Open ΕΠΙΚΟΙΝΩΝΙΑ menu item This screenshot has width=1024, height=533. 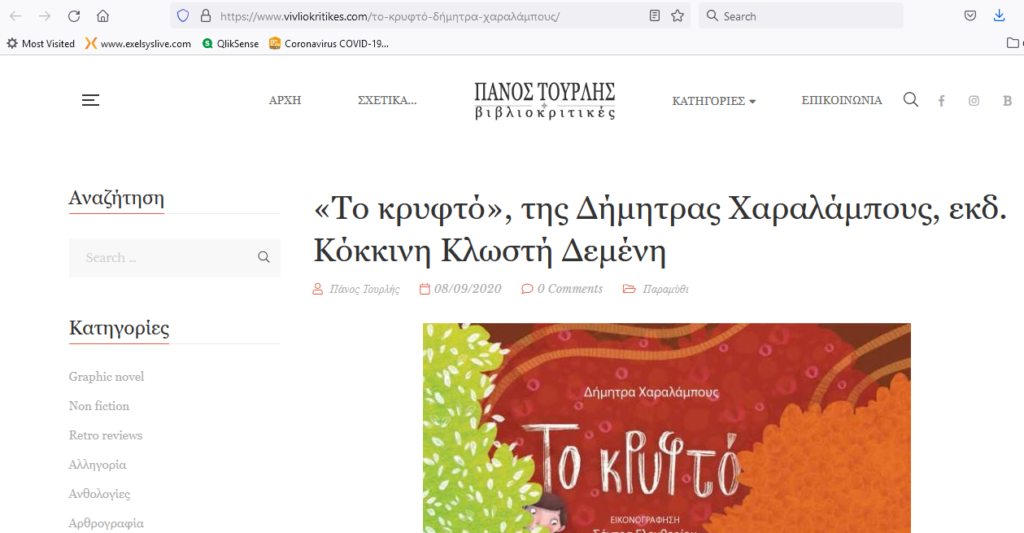[842, 101]
